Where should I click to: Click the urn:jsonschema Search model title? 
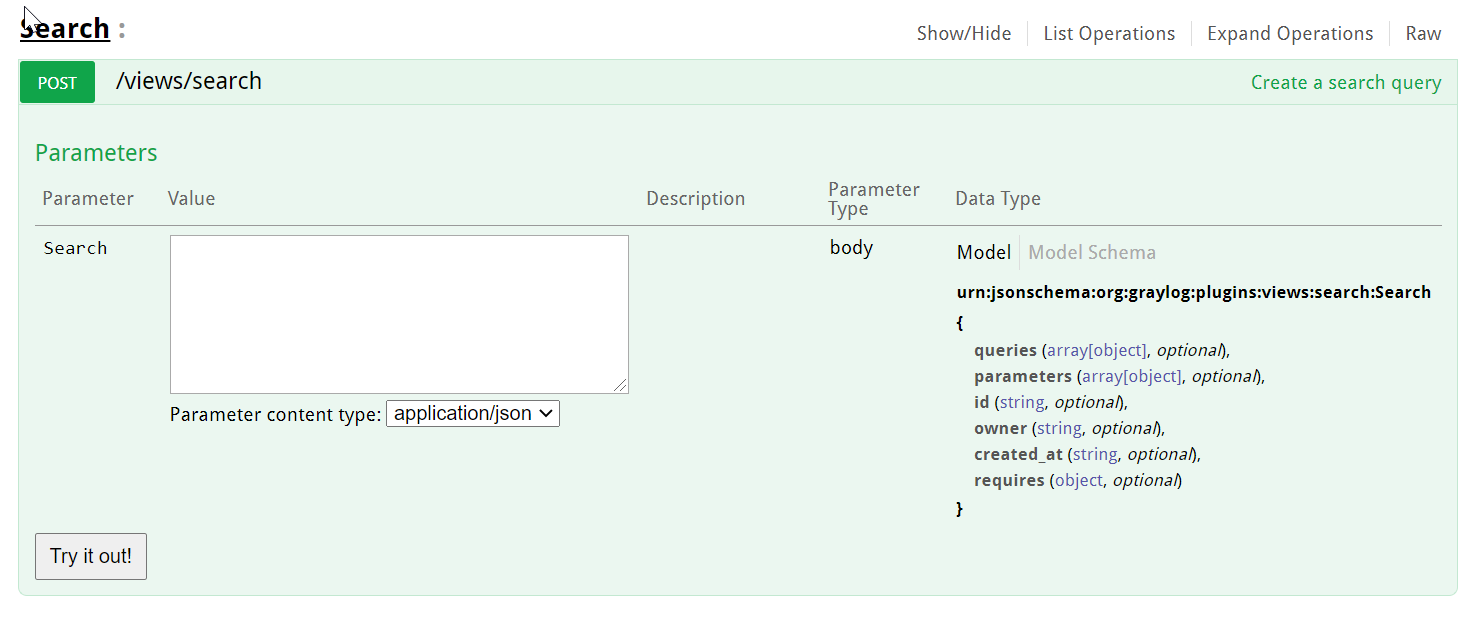coord(1193,293)
